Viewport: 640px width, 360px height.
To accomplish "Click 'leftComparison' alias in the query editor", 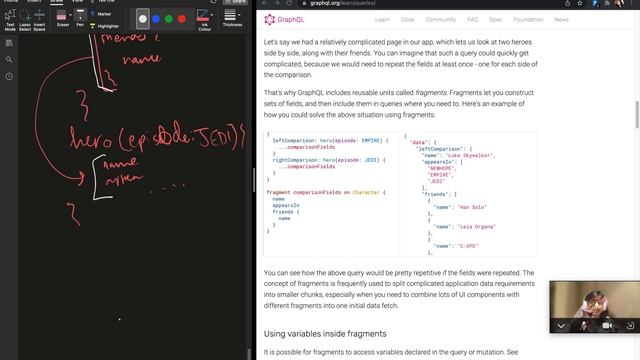I will point(293,140).
